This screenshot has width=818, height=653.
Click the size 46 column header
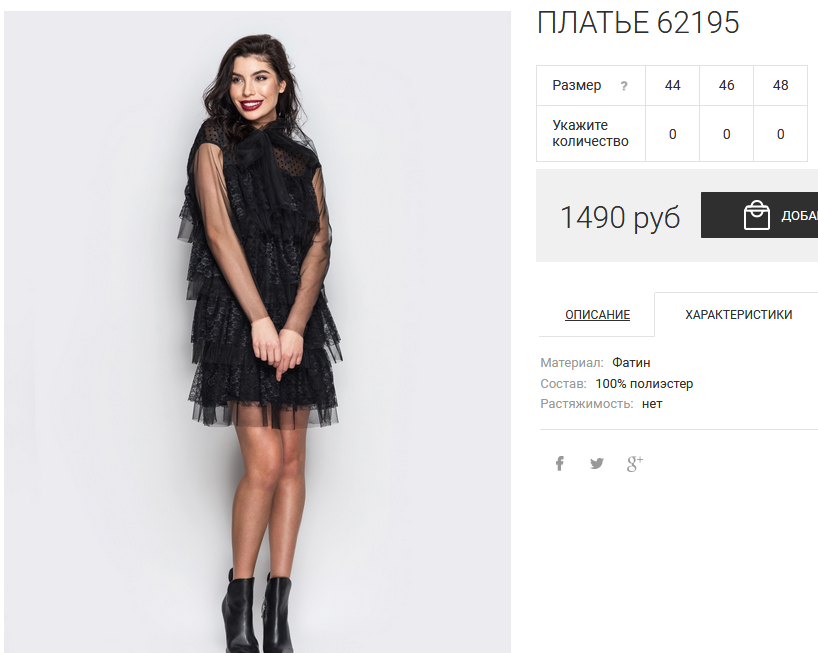pyautogui.click(x=726, y=86)
